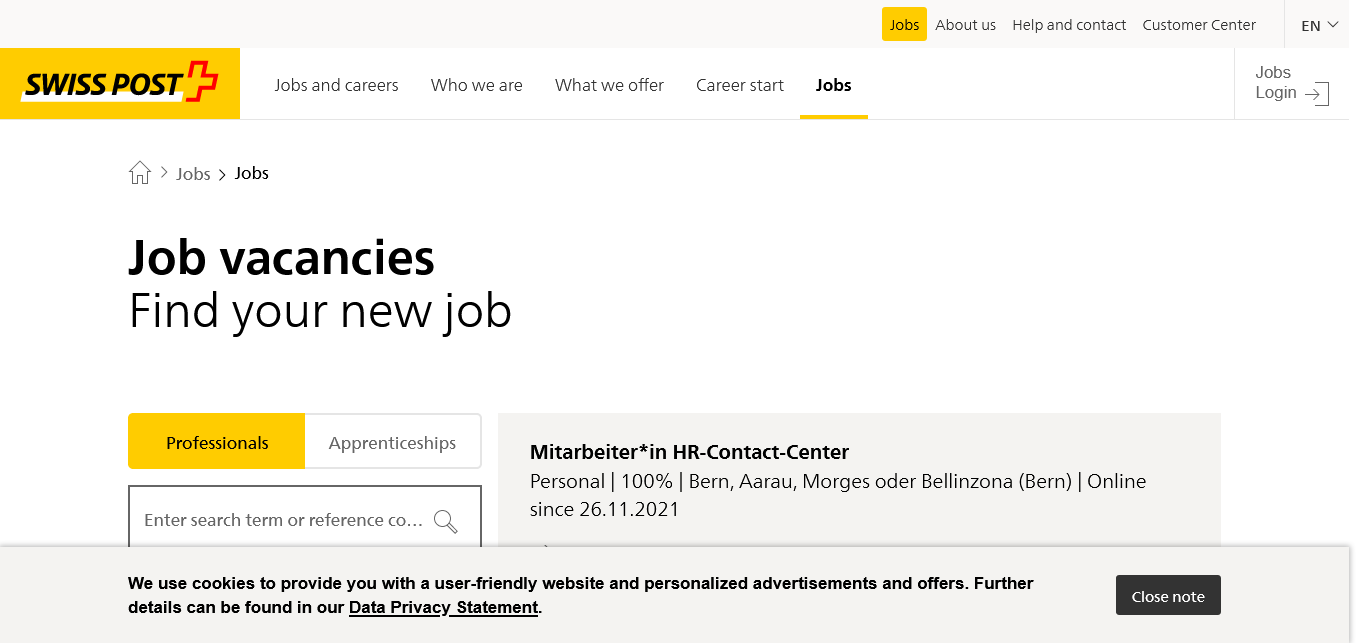Open the Data Privacy Statement link
The image size is (1366, 643).
[x=443, y=607]
